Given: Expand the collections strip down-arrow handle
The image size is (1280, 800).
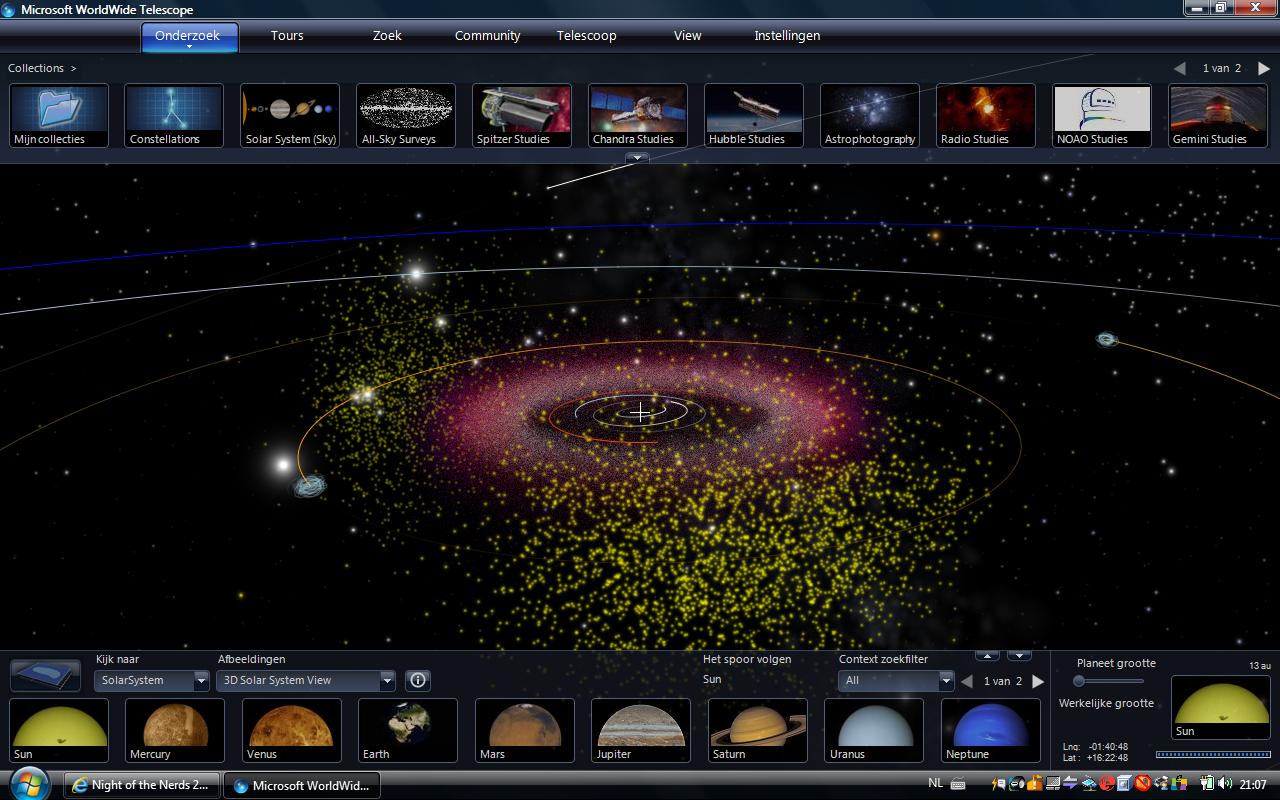Looking at the screenshot, I should click(637, 158).
